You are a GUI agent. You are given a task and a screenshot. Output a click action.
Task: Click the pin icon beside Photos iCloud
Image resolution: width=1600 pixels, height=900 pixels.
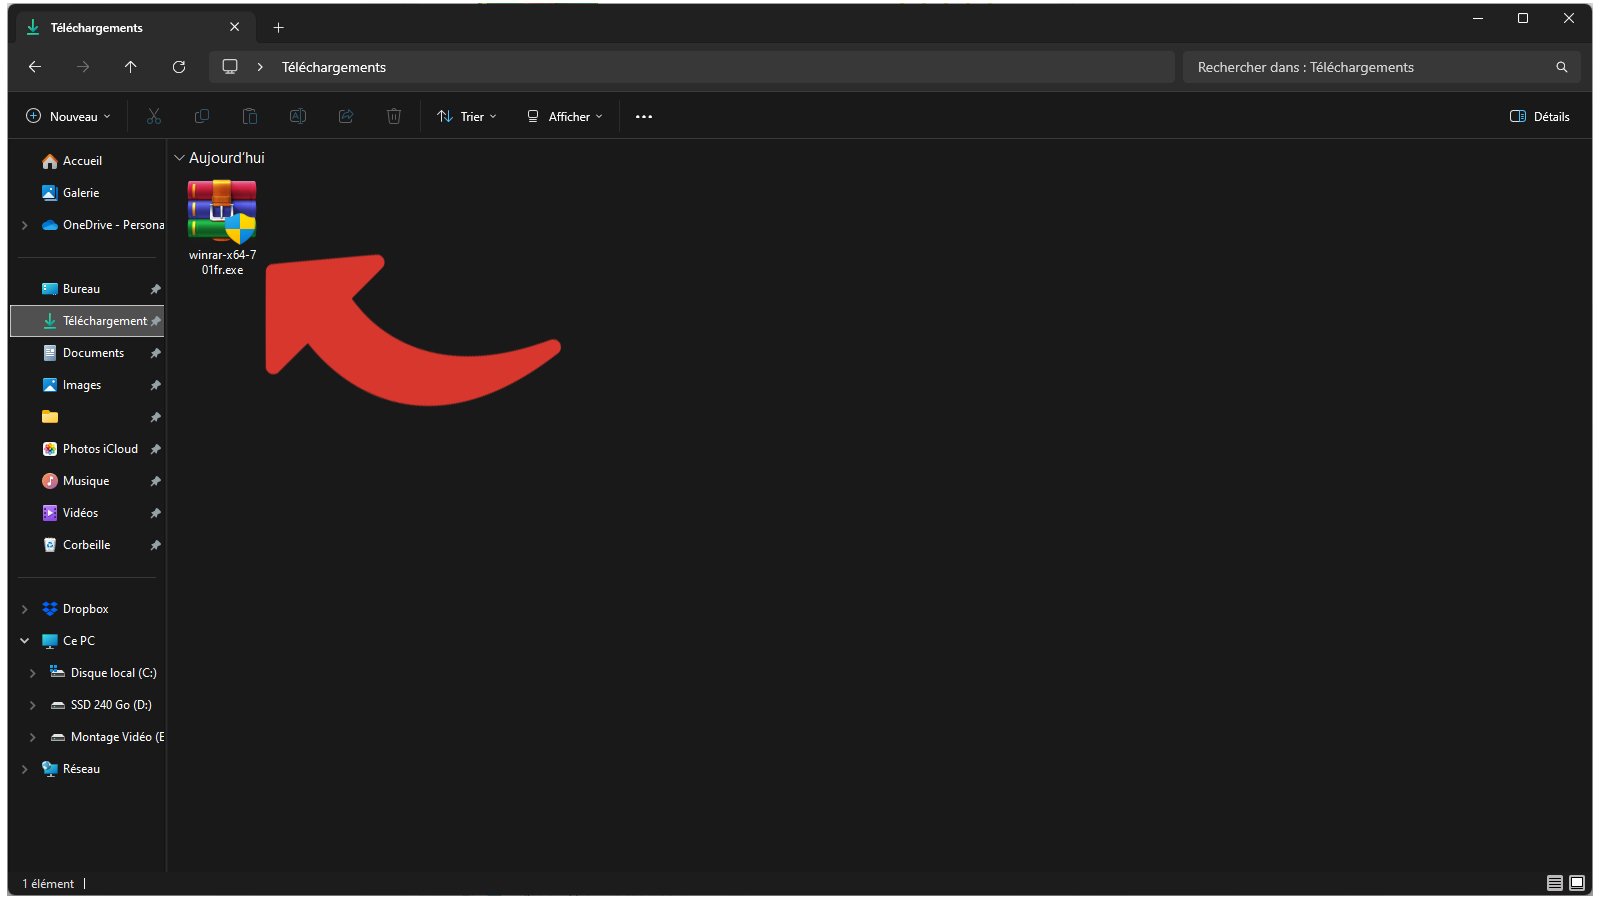(x=155, y=449)
